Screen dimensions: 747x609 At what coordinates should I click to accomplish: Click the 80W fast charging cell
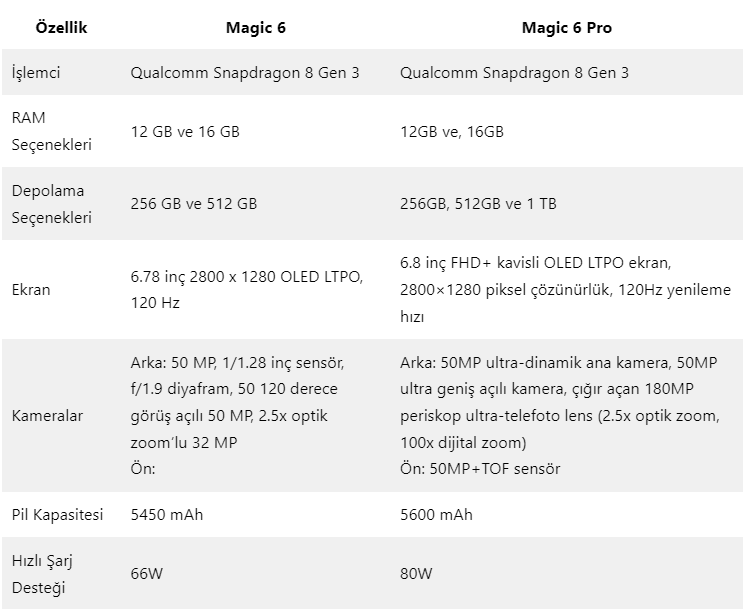[x=416, y=574]
